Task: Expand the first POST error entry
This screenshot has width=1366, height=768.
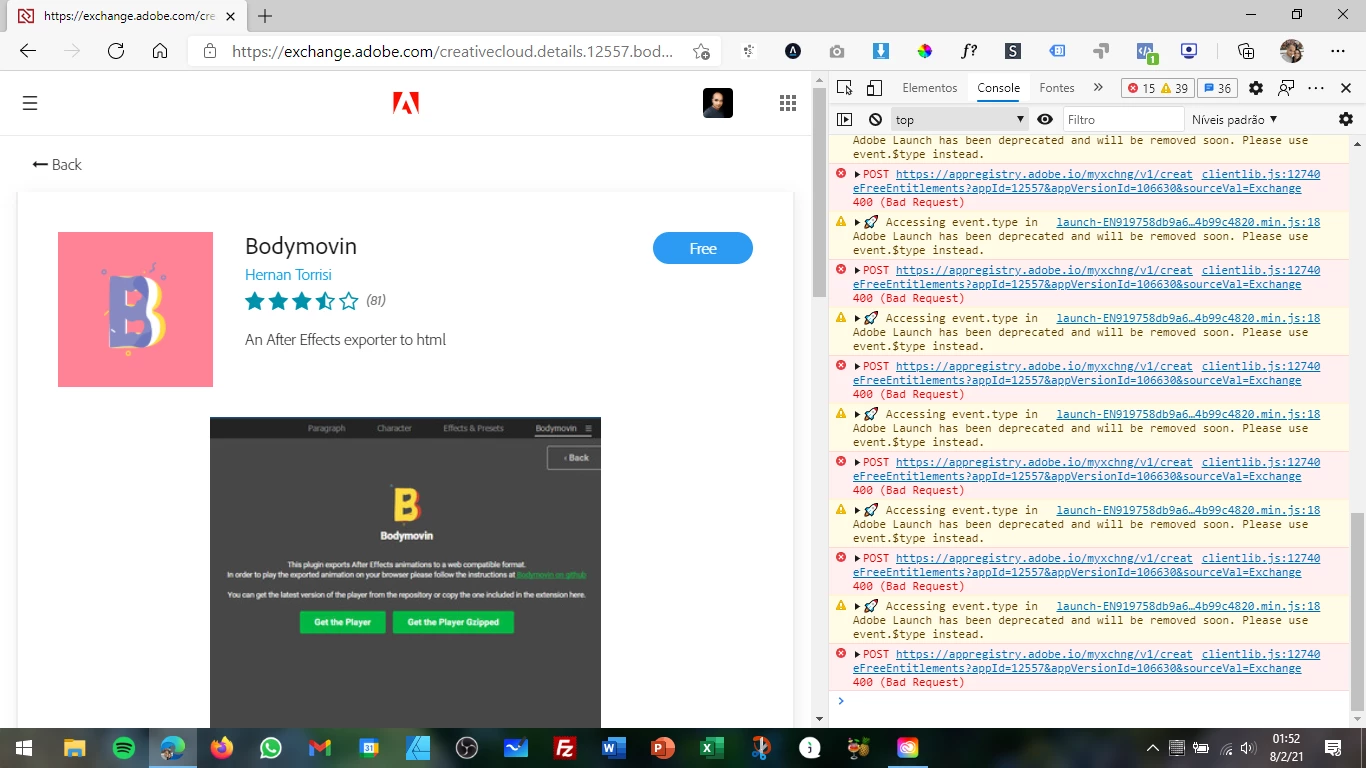Action: coord(857,174)
